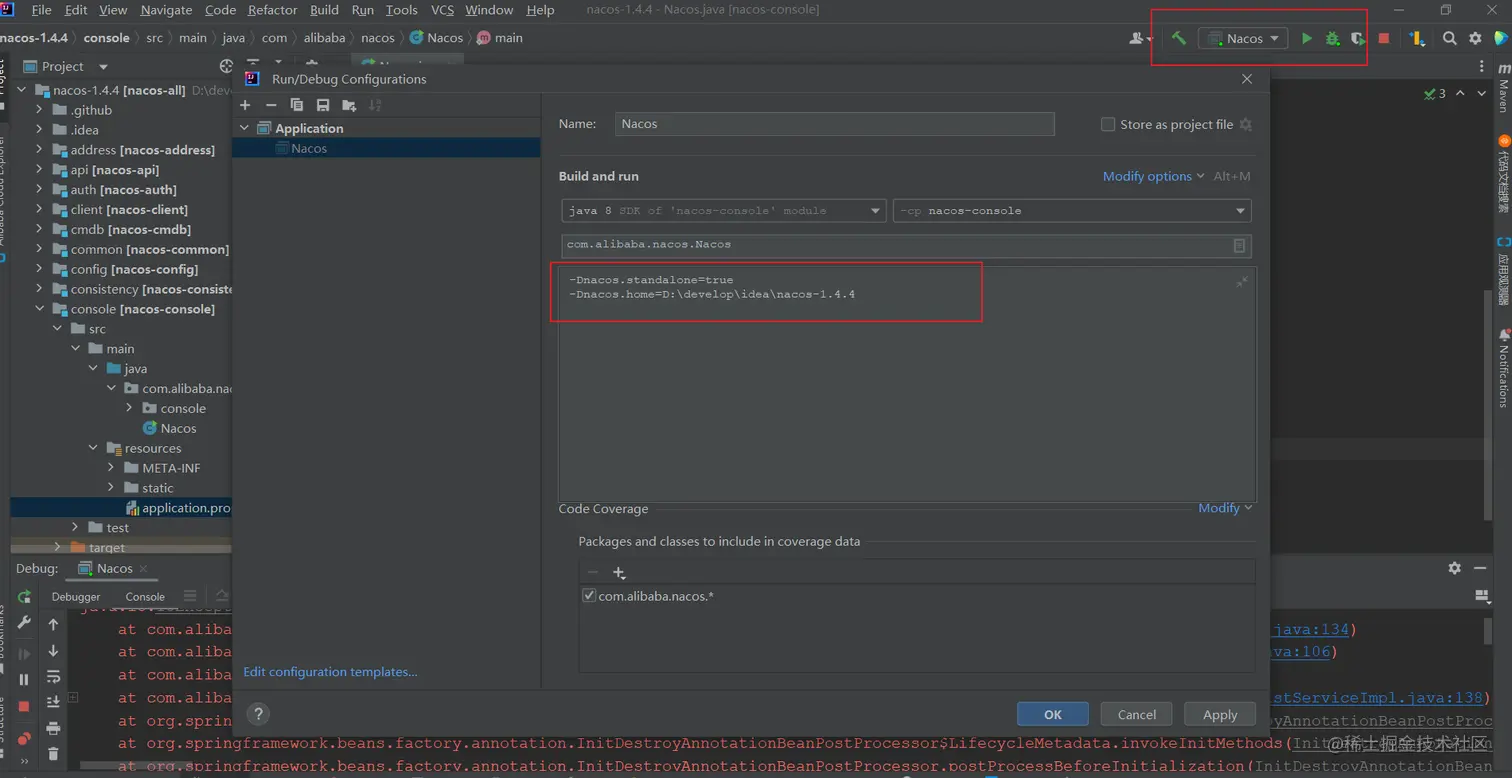Open debug panel settings gear
Viewport: 1512px width, 778px height.
pyautogui.click(x=1454, y=568)
